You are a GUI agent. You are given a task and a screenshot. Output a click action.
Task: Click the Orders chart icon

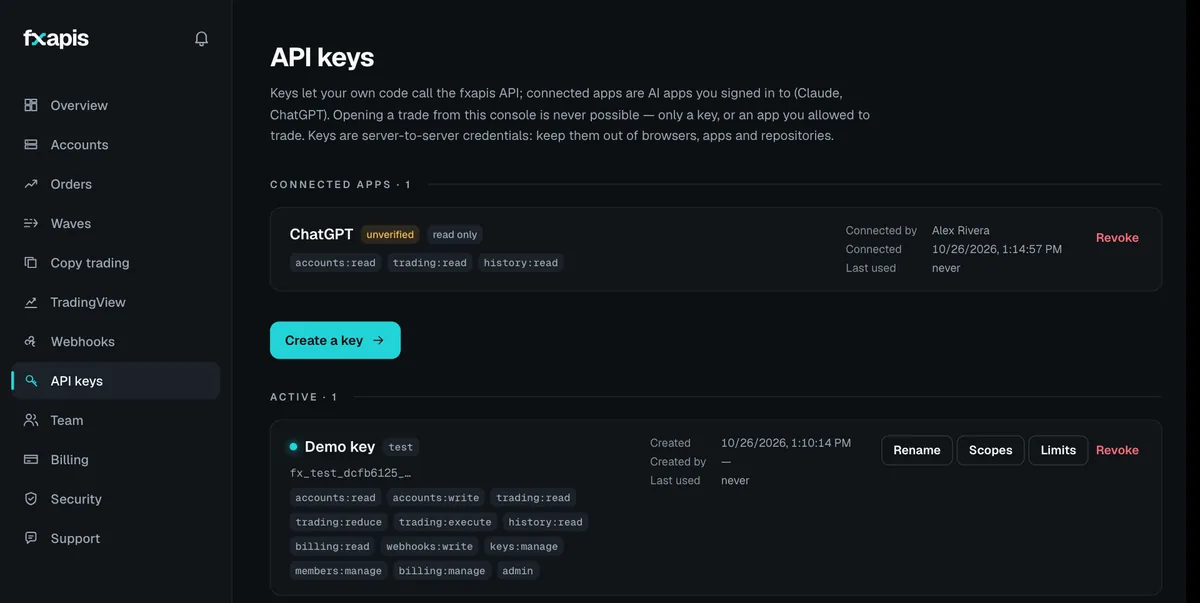click(x=31, y=184)
